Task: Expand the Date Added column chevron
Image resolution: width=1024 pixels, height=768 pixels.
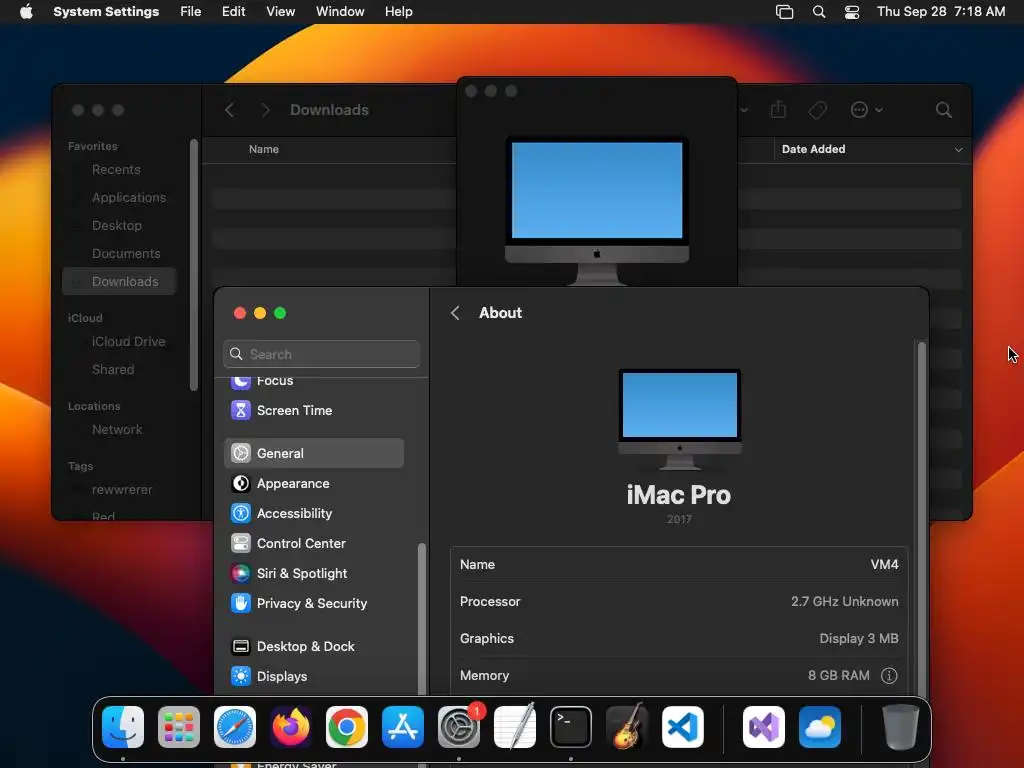Action: pos(958,150)
